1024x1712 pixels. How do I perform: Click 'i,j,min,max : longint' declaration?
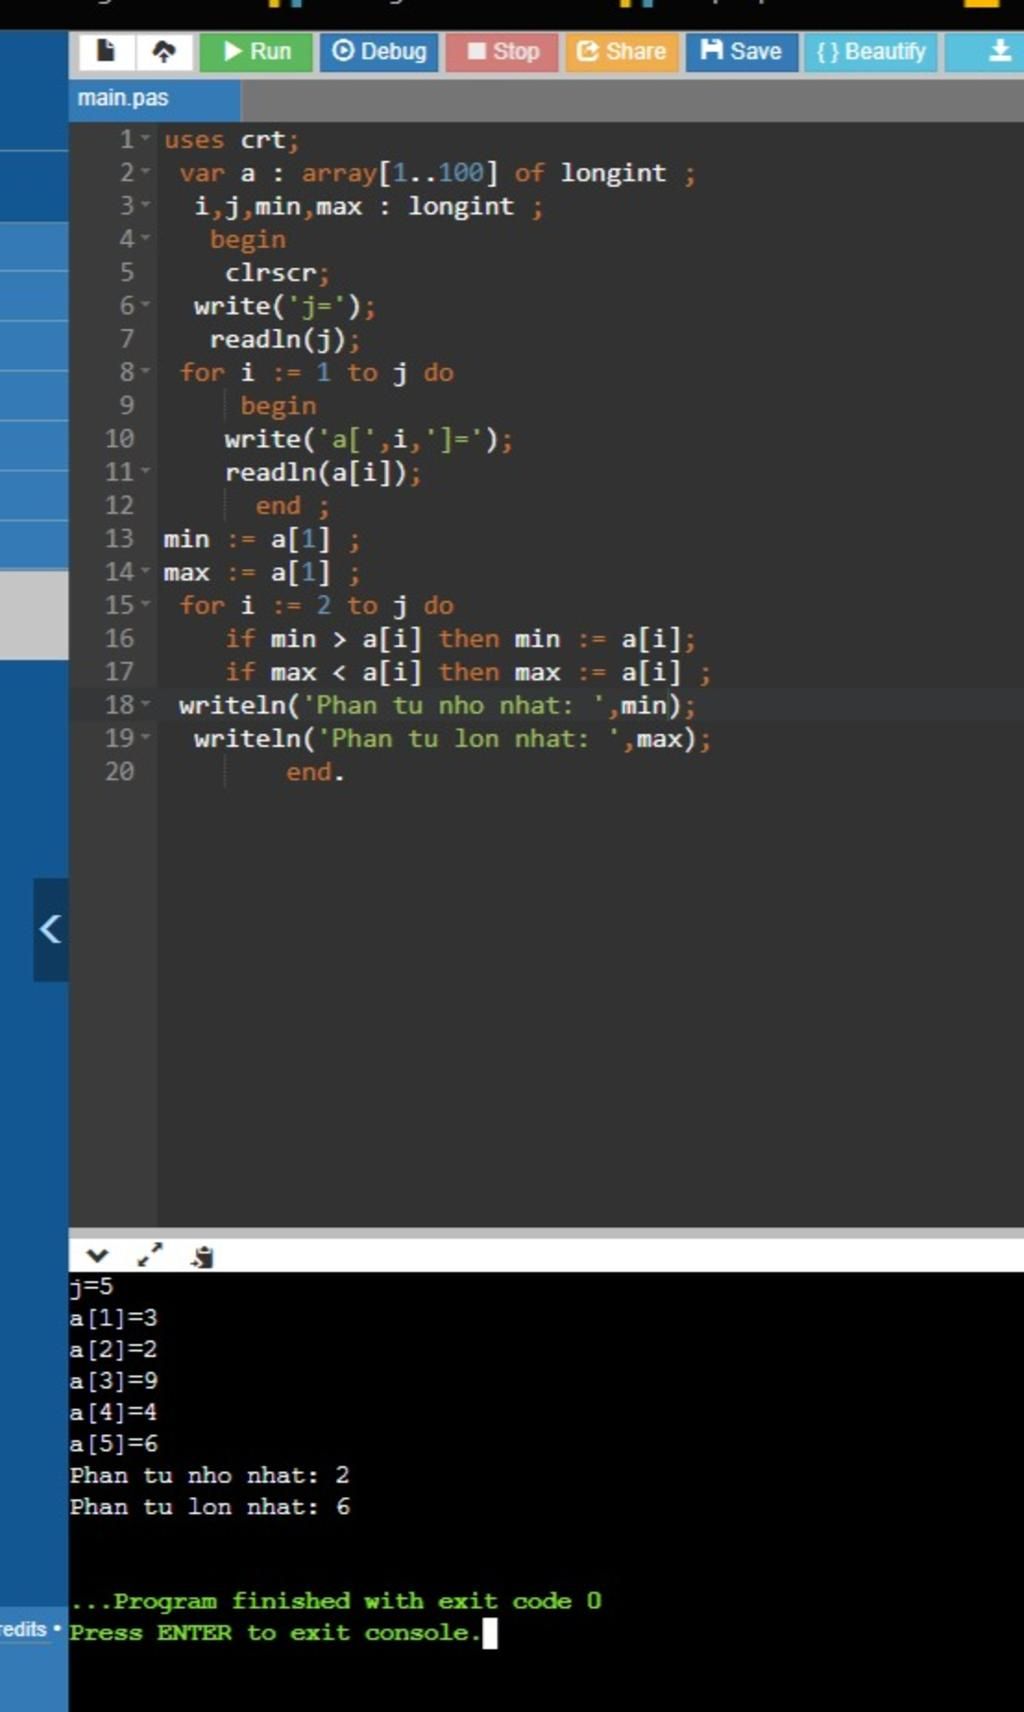(x=368, y=206)
